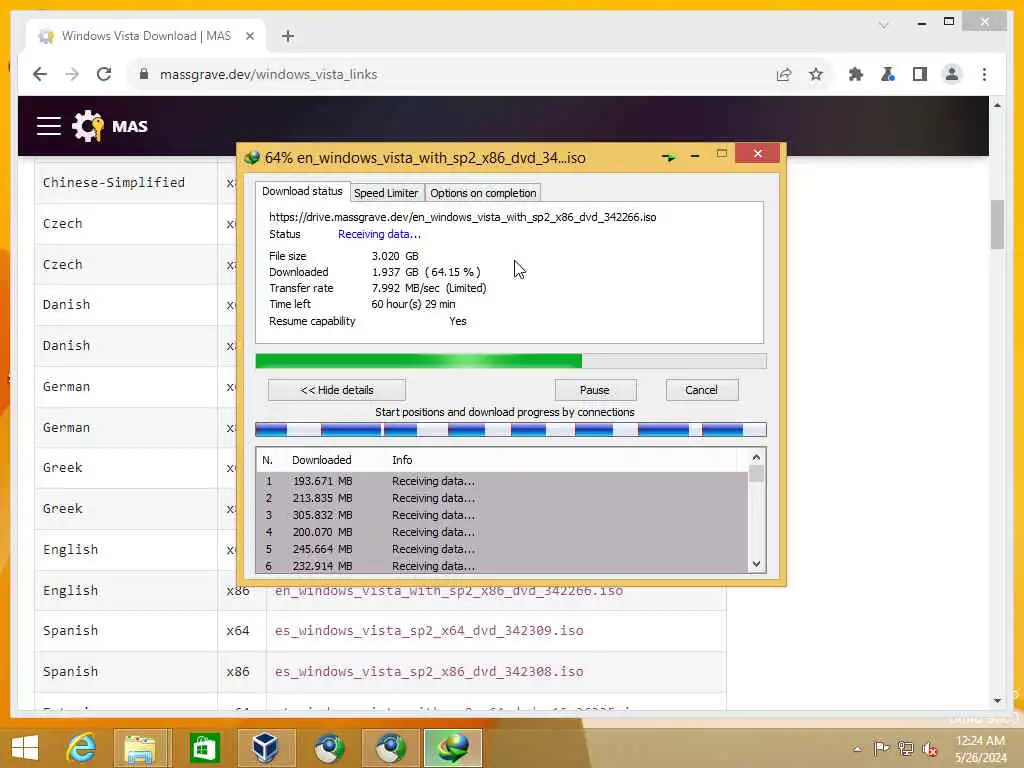Pause the download

pyautogui.click(x=595, y=390)
